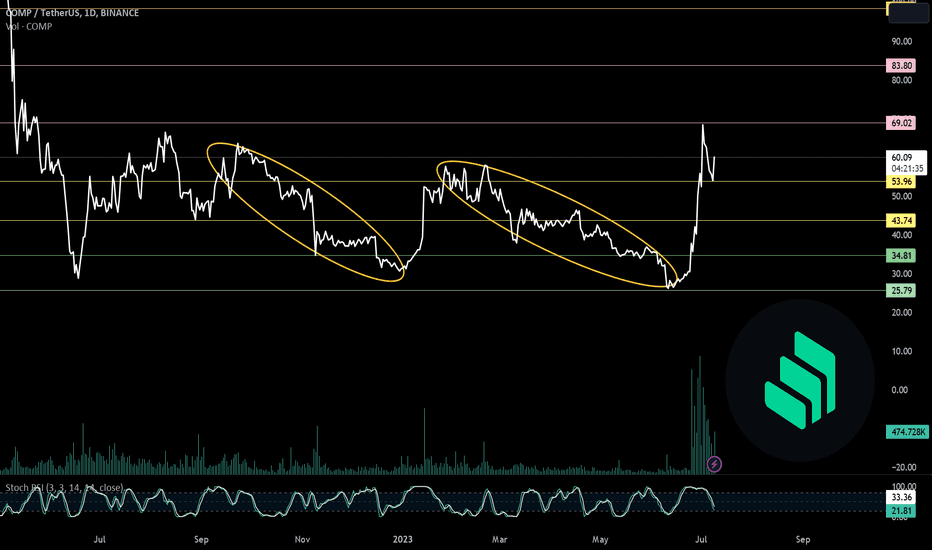Open the Stoch RSI indicator legend label
932x550 pixels.
tap(64, 488)
